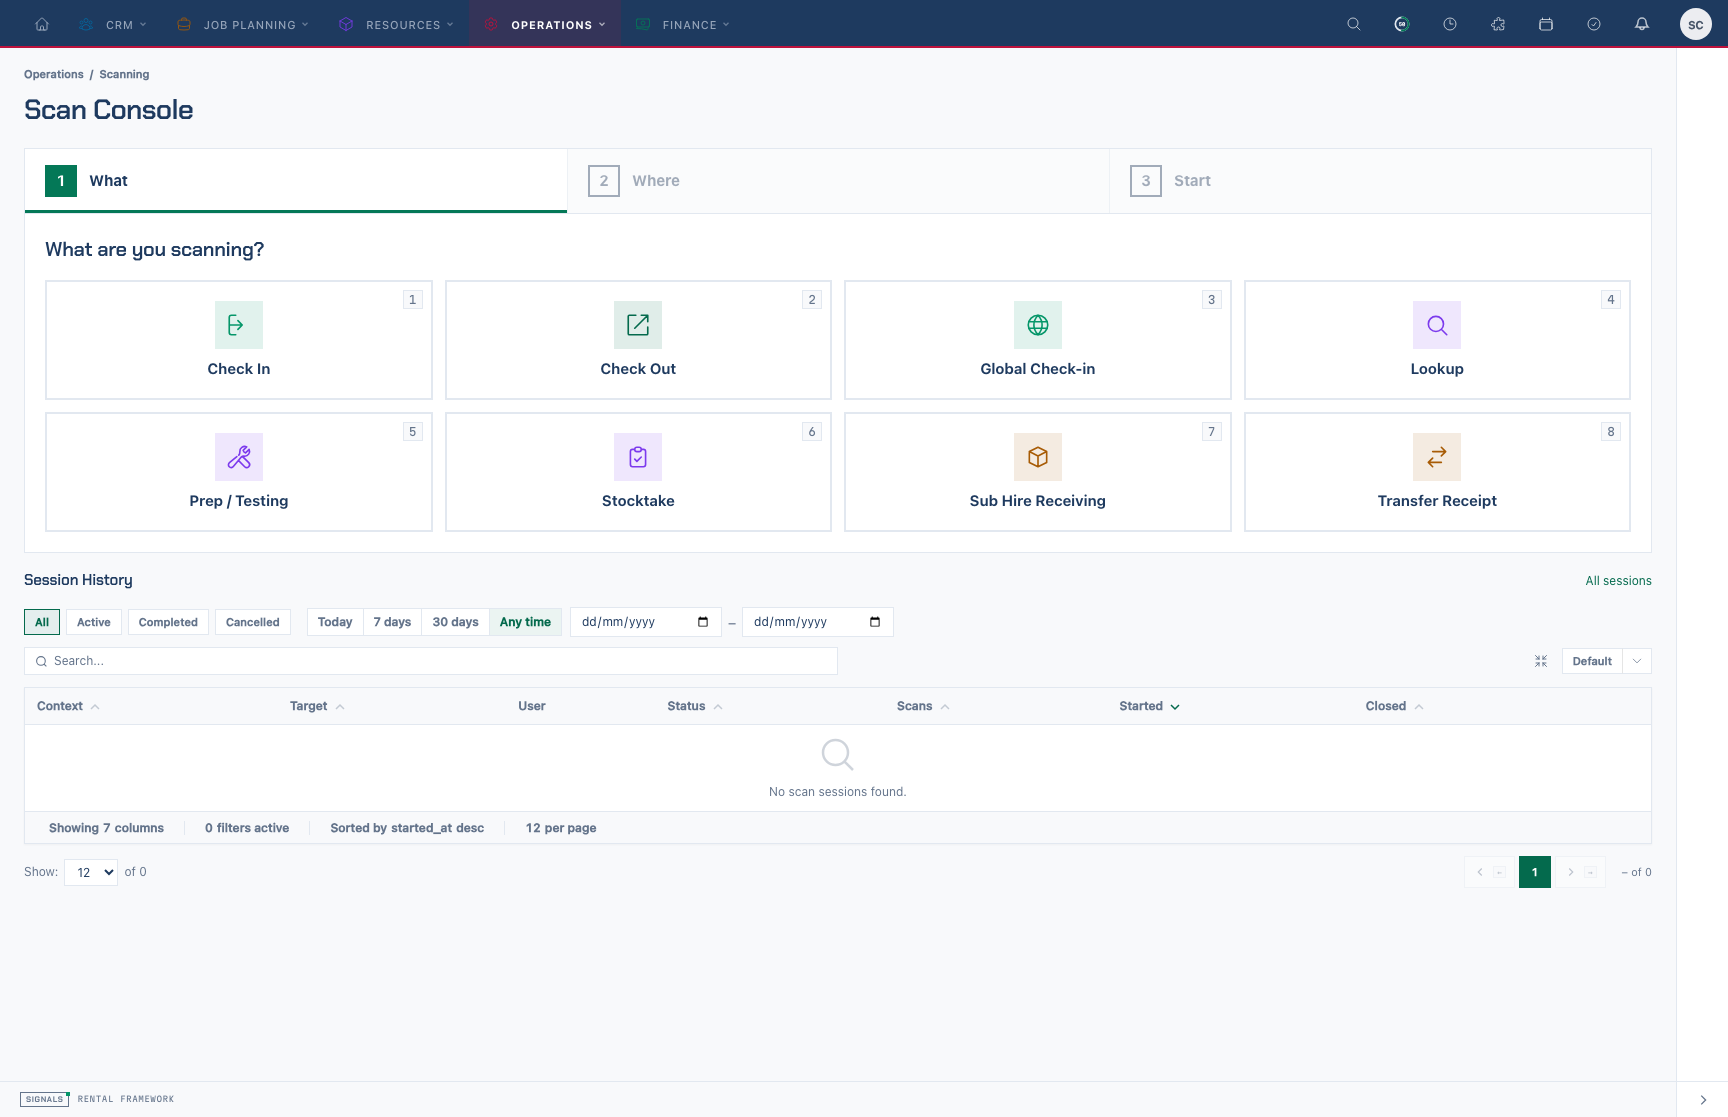
Task: Select the Where step tab
Action: 838,181
